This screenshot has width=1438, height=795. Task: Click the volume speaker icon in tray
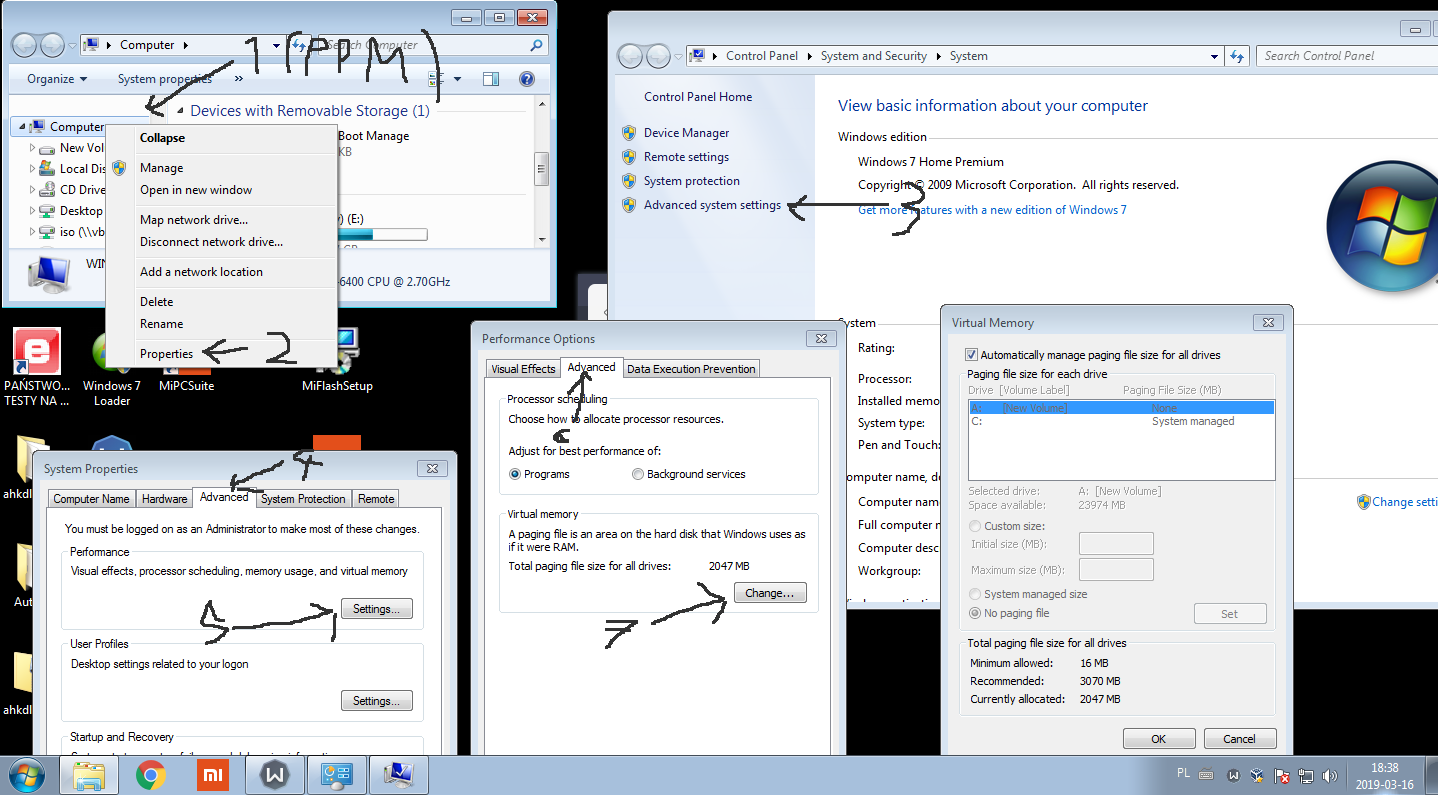(x=1329, y=776)
